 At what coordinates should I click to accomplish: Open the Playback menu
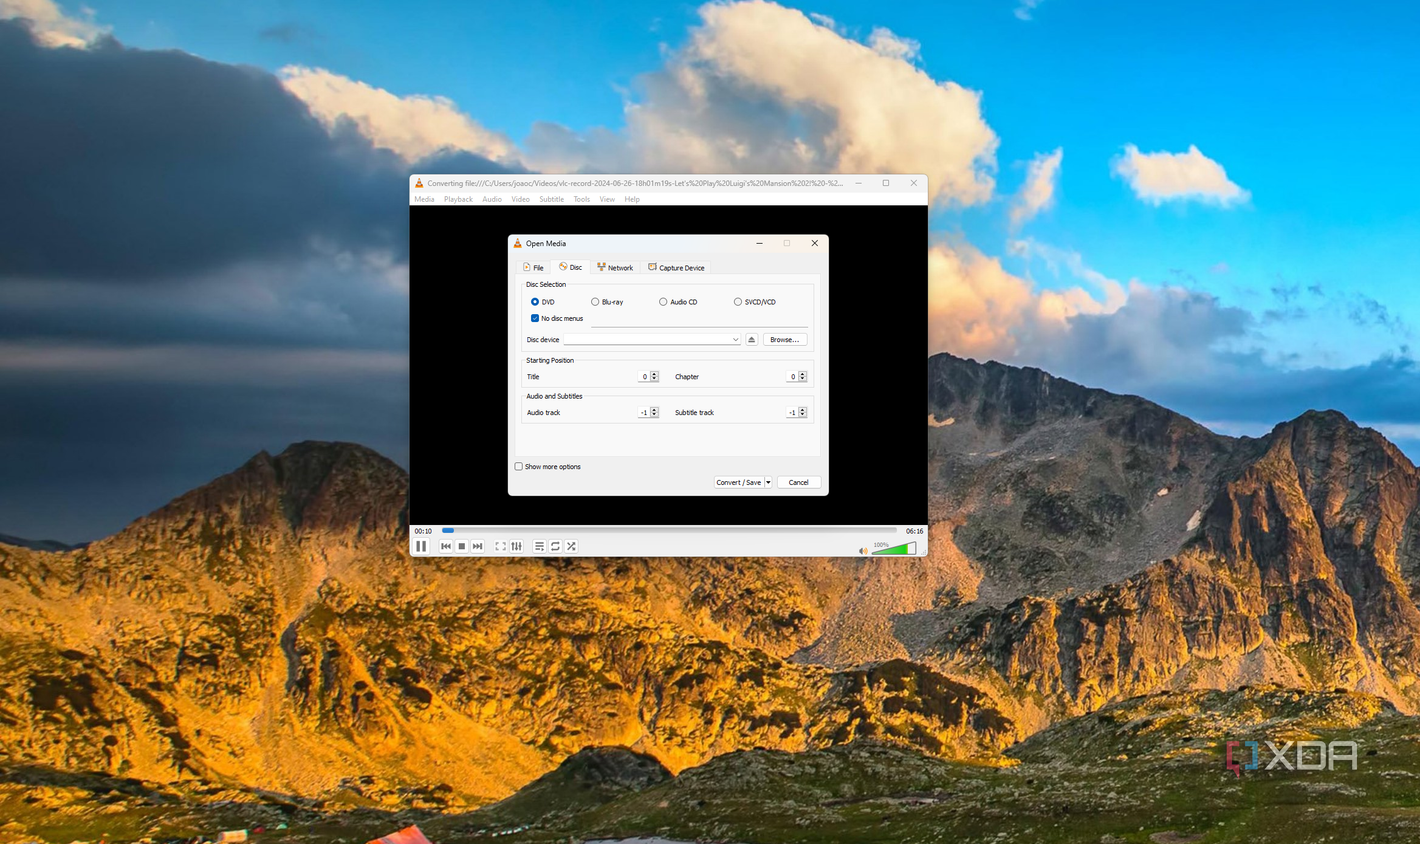coord(458,199)
